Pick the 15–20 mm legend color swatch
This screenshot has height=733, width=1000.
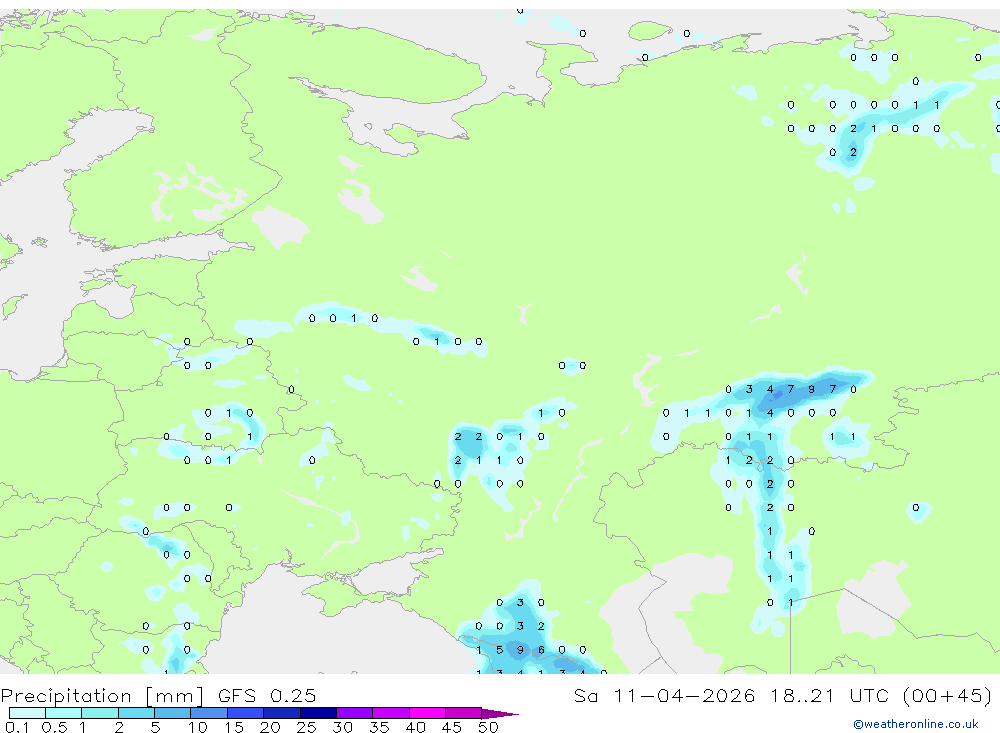[x=245, y=713]
